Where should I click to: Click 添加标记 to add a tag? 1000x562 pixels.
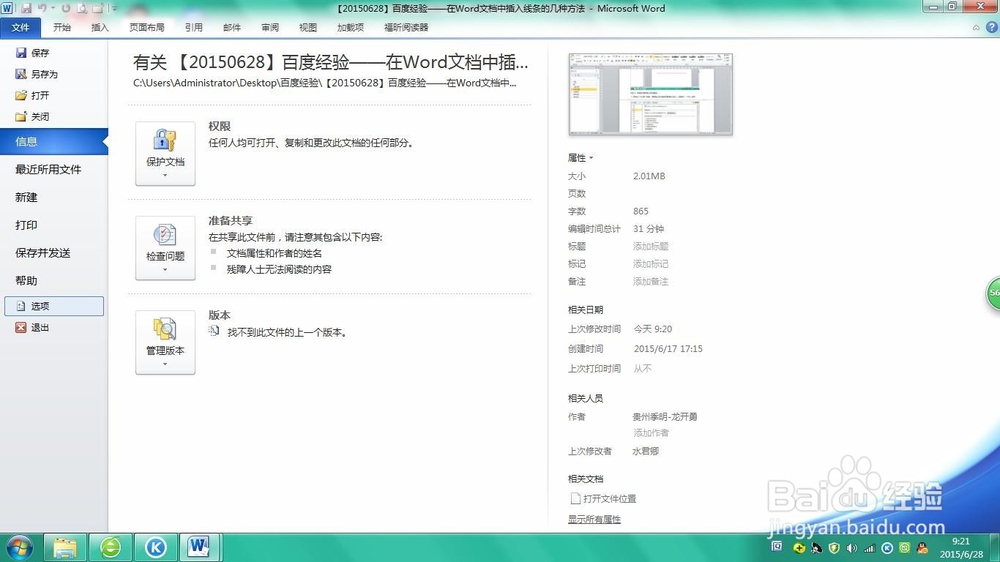[651, 263]
